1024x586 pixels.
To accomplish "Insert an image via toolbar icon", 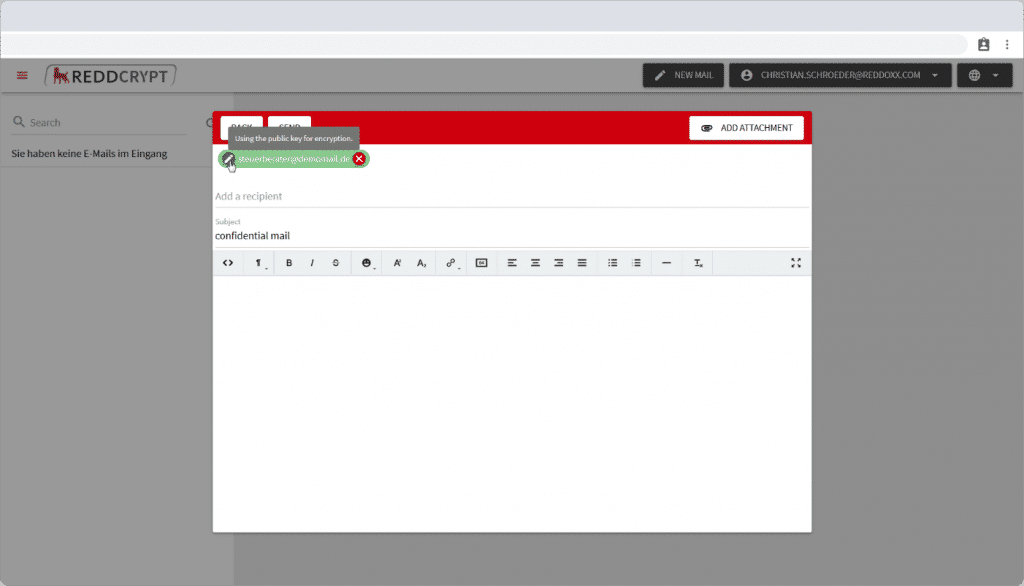I will pyautogui.click(x=481, y=263).
